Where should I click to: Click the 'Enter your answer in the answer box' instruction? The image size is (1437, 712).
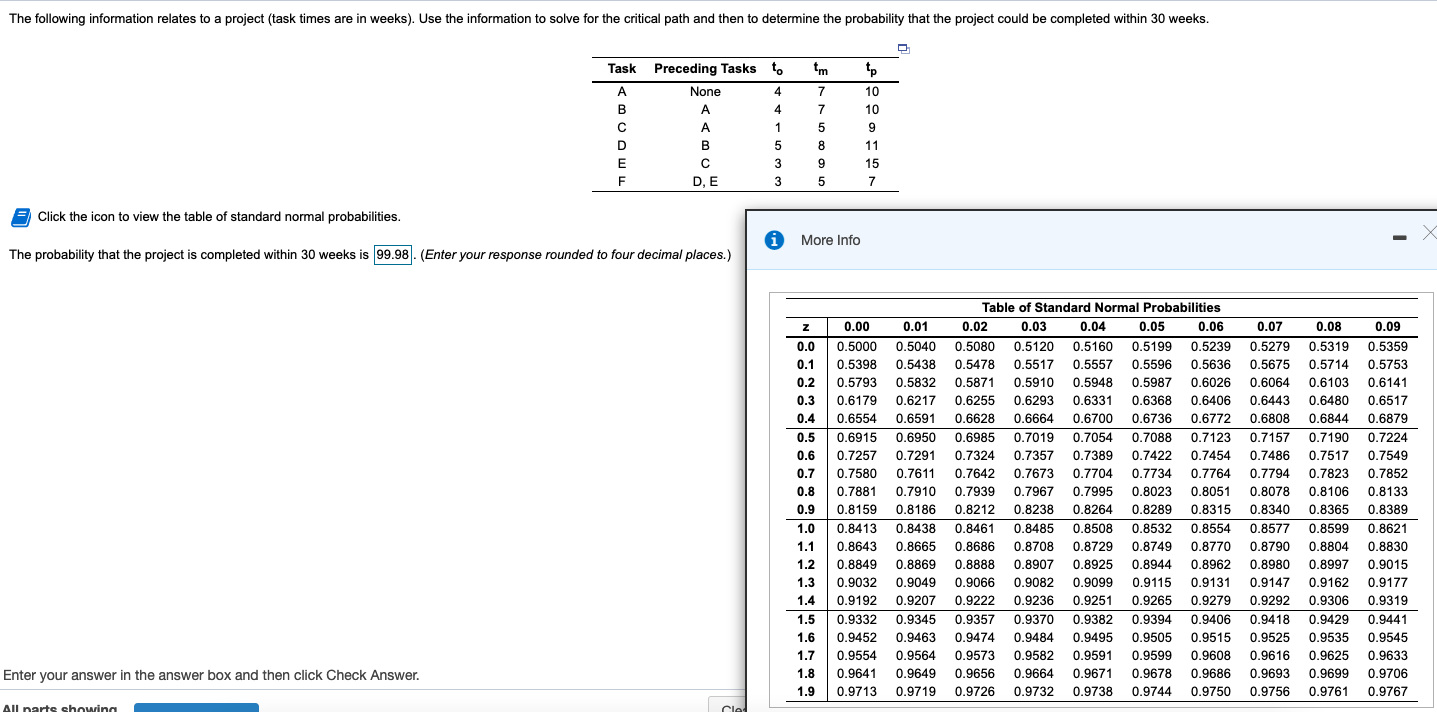point(211,675)
